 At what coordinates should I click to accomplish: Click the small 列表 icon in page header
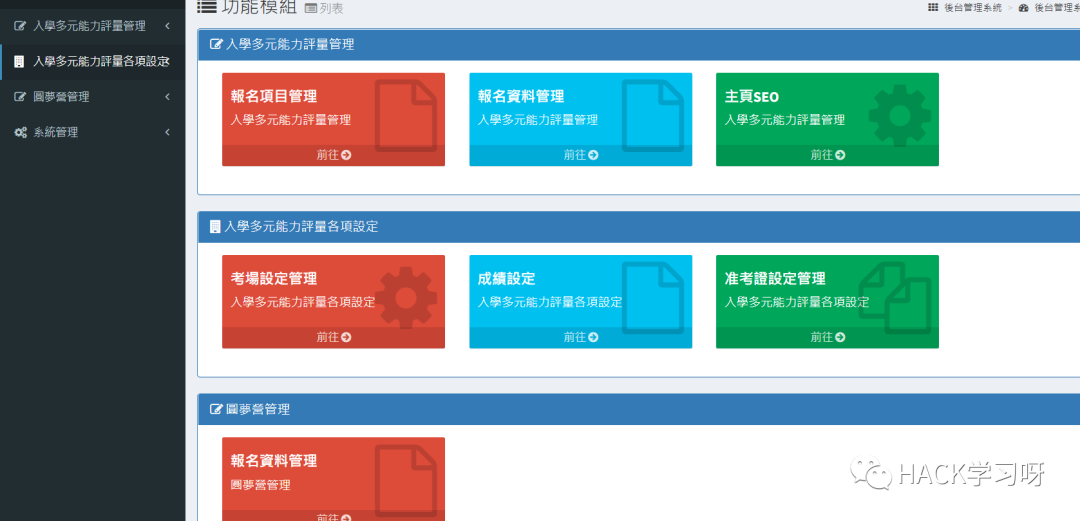tap(311, 9)
